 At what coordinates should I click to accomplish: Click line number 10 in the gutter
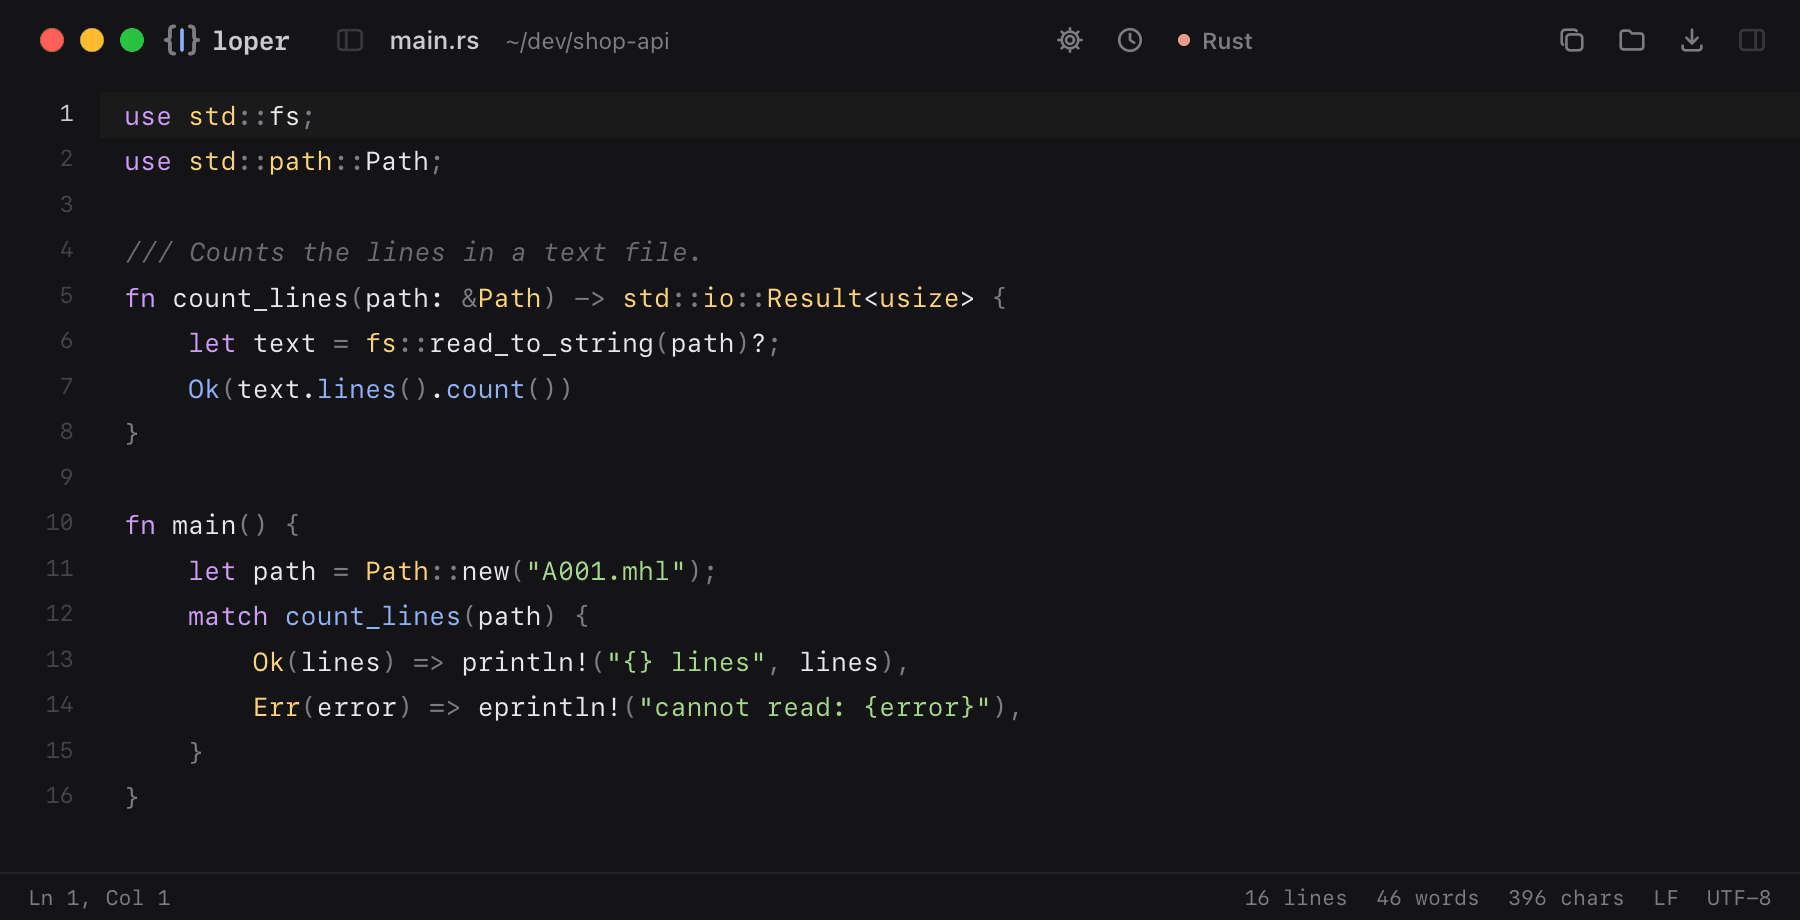click(59, 522)
